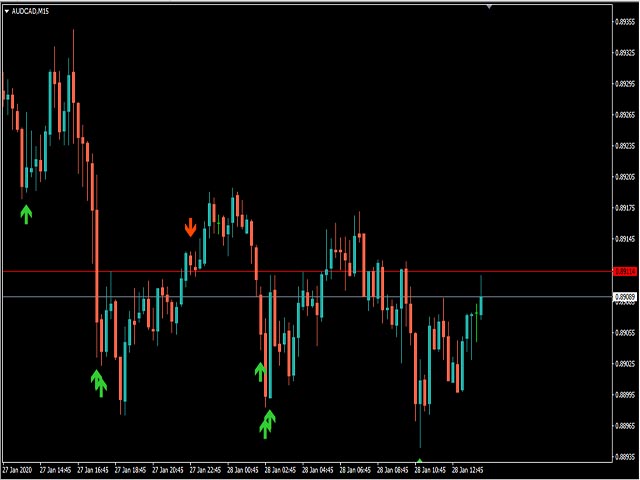Open the AUDCAD,M15 chart menu triangle
This screenshot has height=480, width=640.
tap(7, 11)
